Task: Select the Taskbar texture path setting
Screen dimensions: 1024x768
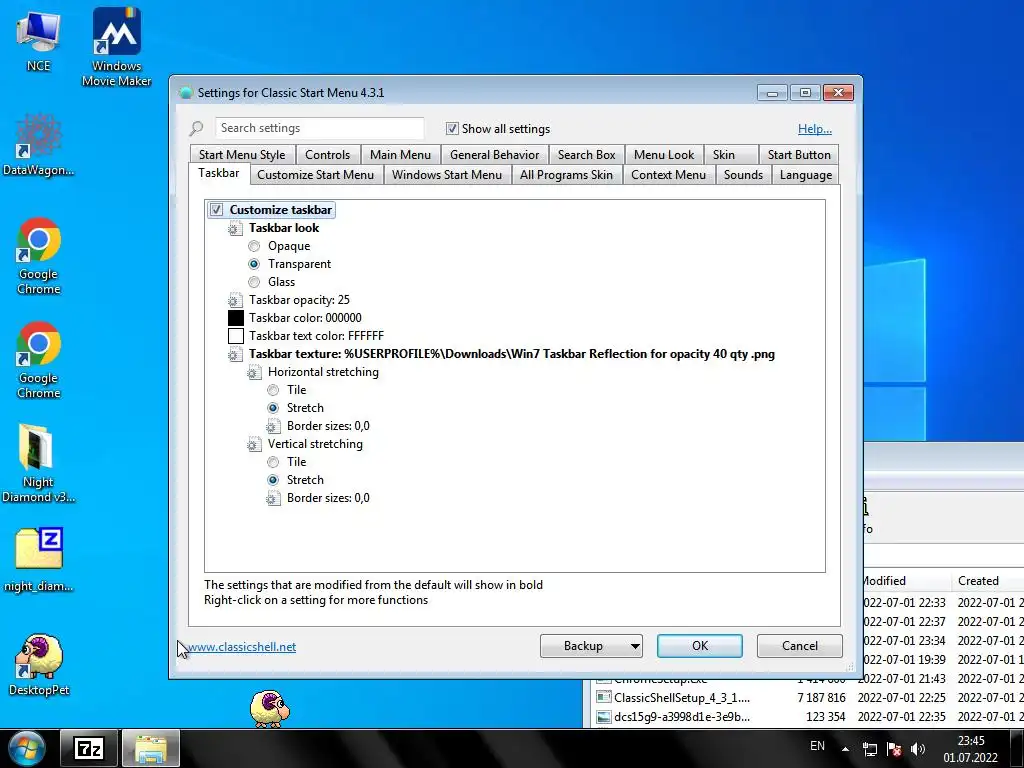Action: tap(511, 354)
